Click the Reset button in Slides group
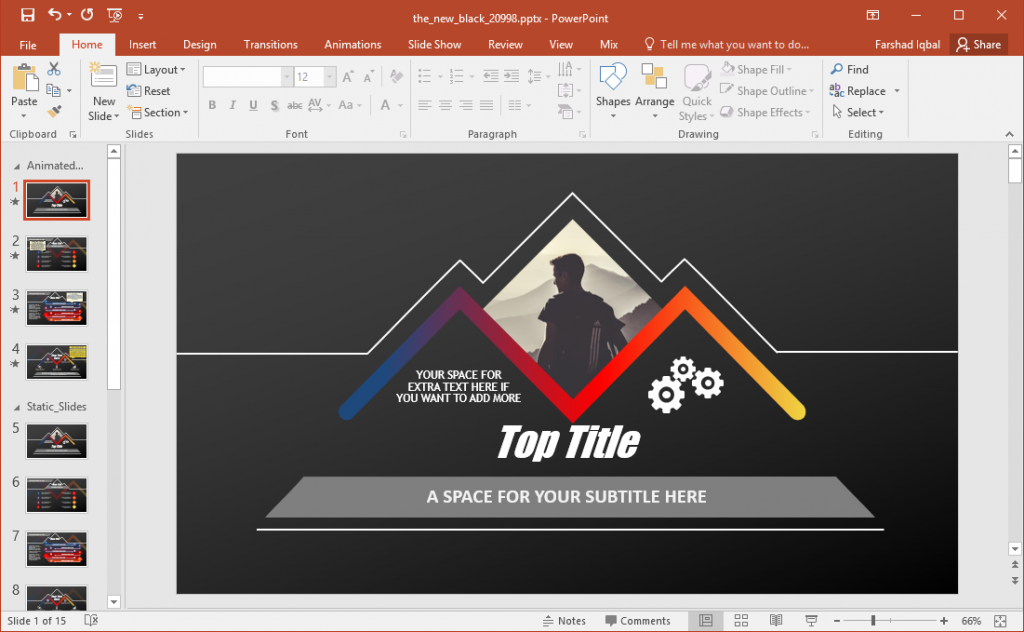This screenshot has width=1024, height=632. click(157, 90)
